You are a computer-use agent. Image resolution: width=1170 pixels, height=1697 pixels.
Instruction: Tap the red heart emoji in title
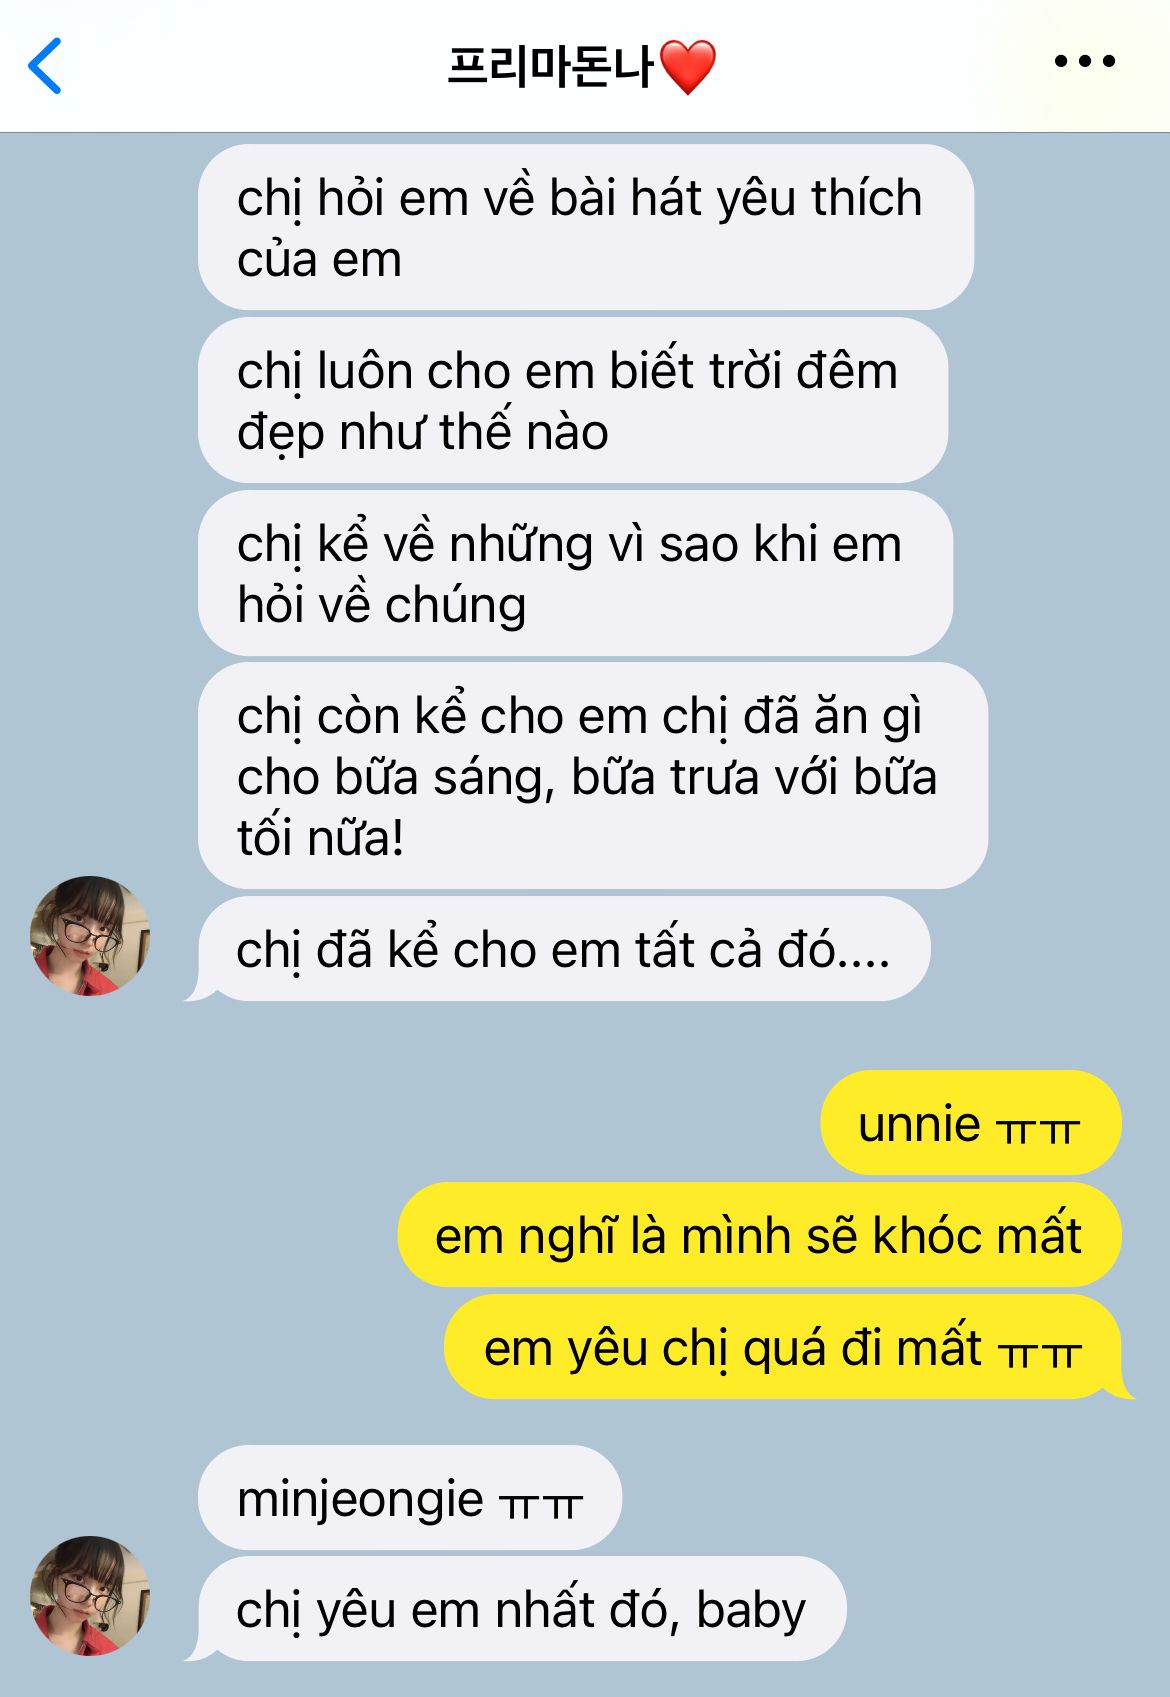click(x=688, y=67)
